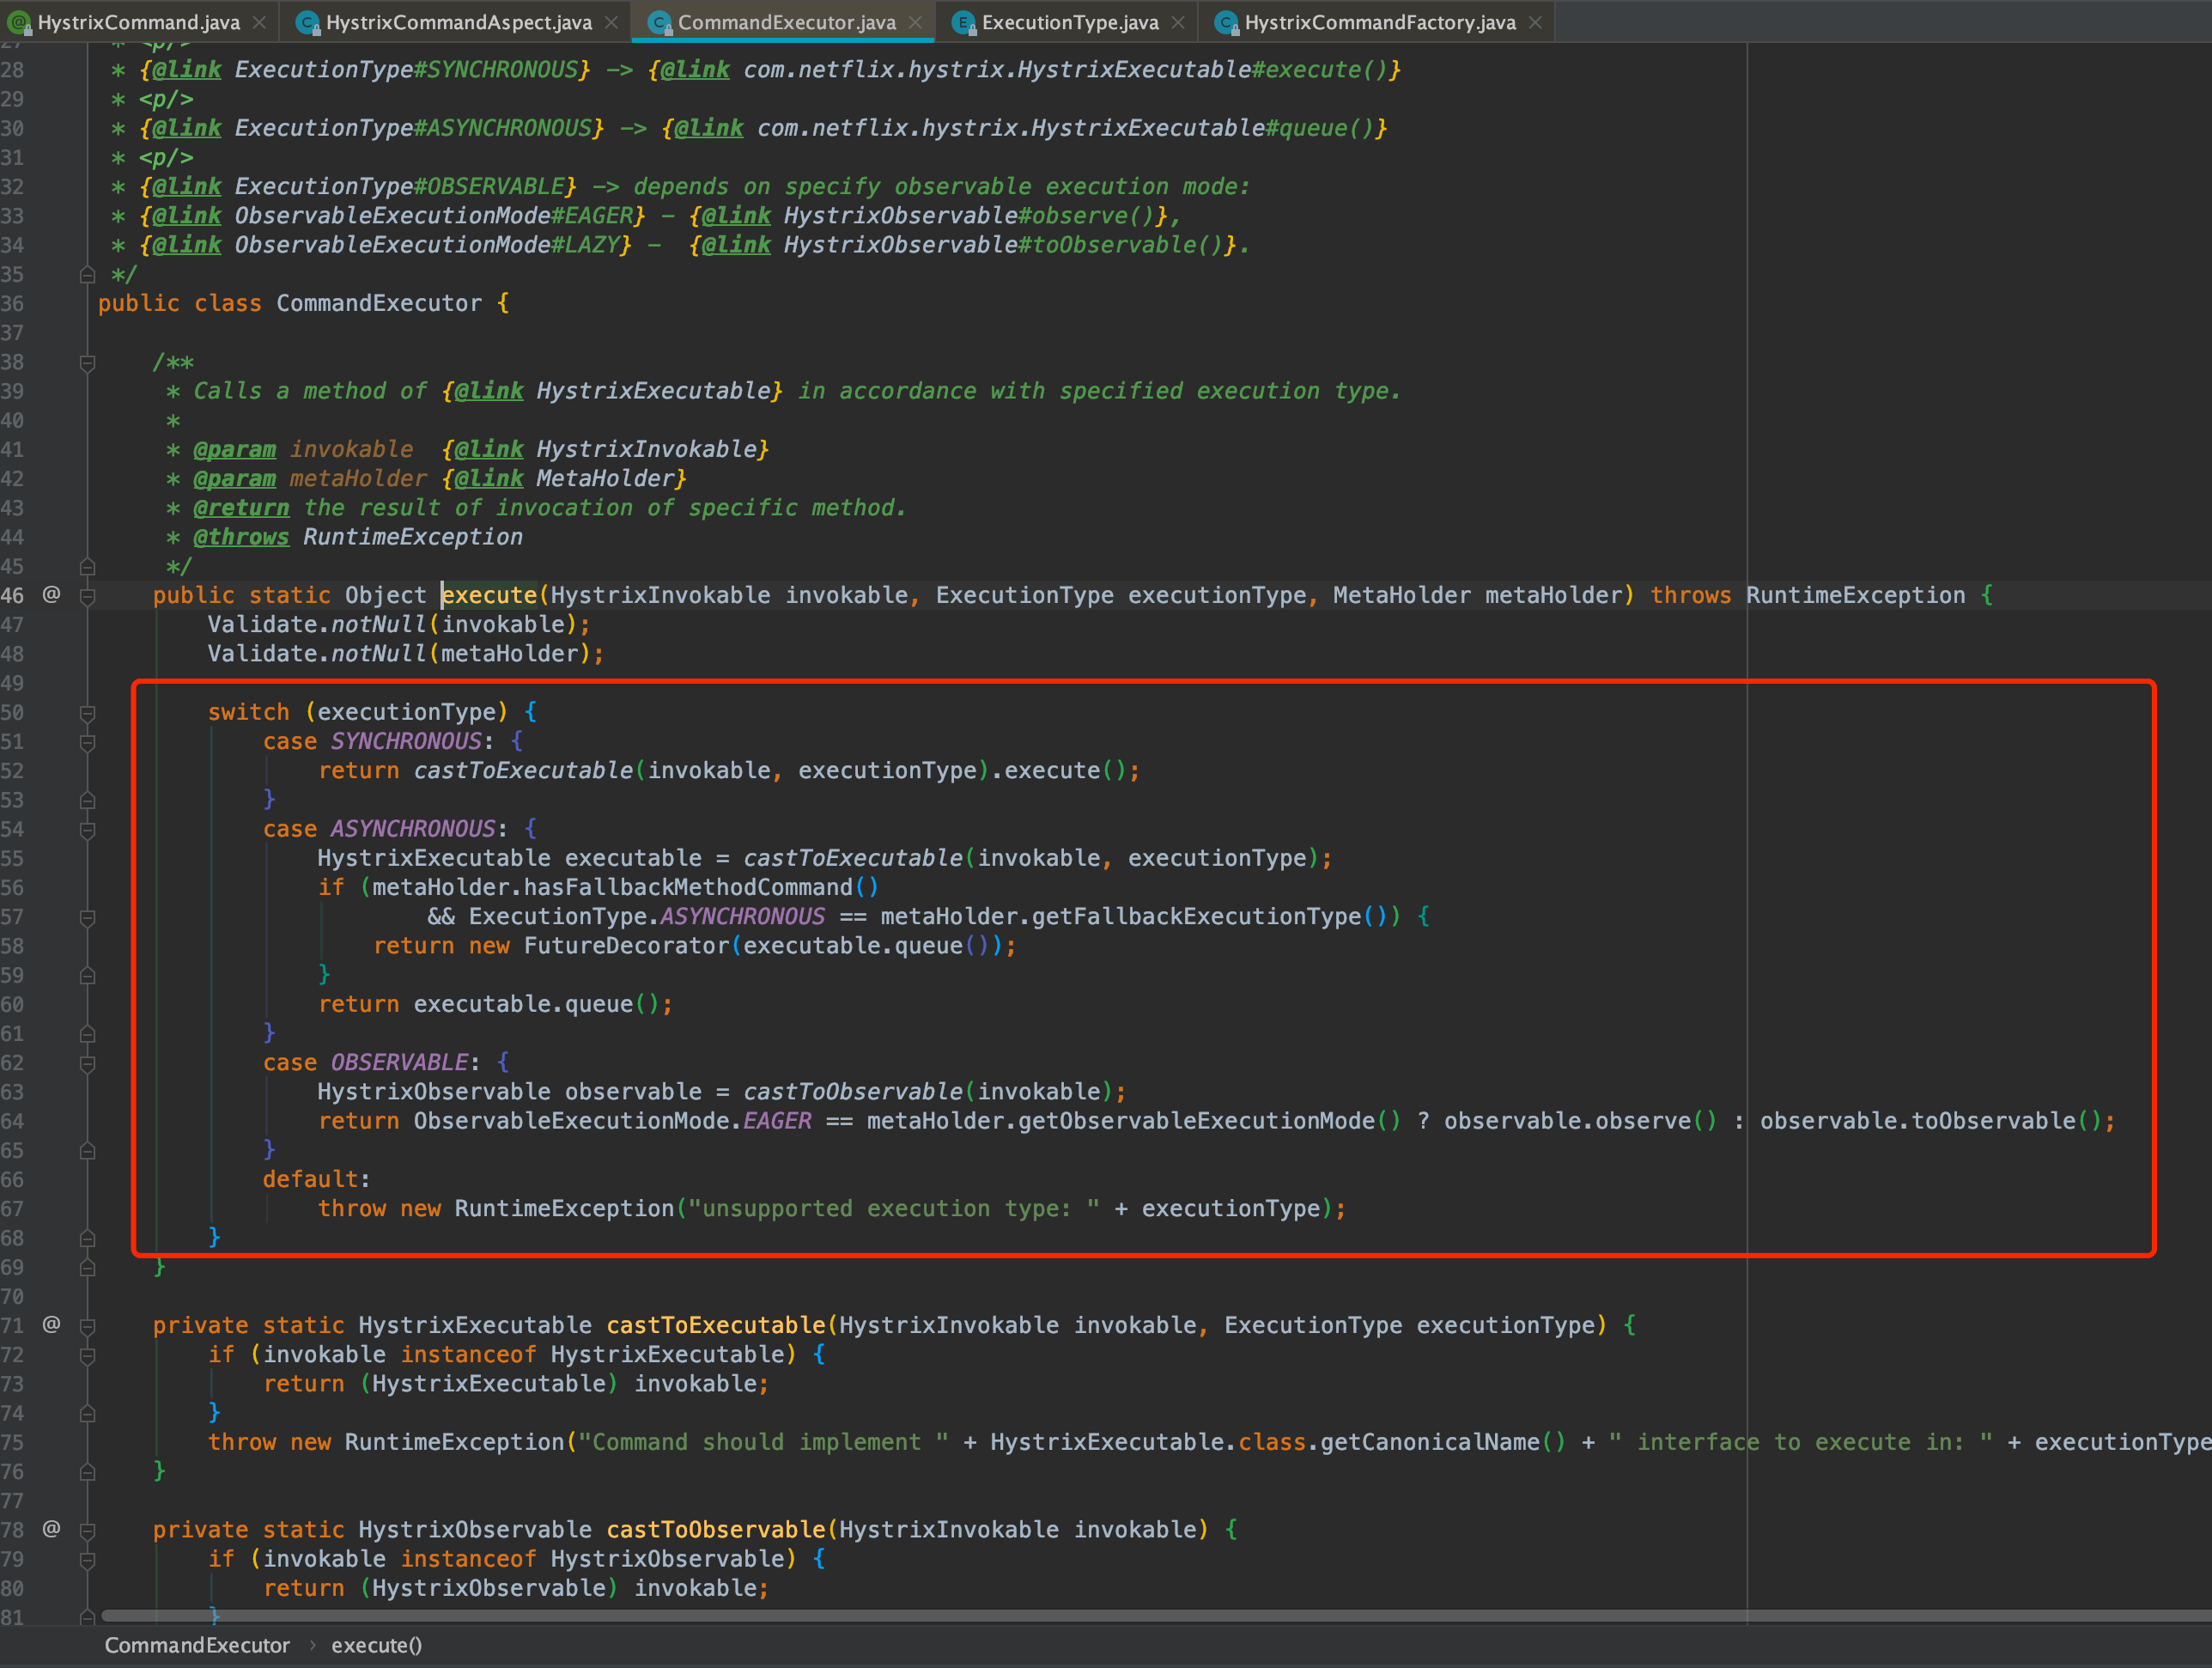The height and width of the screenshot is (1668, 2212).
Task: Click line number 52 in the gutter
Action: [x=13, y=771]
